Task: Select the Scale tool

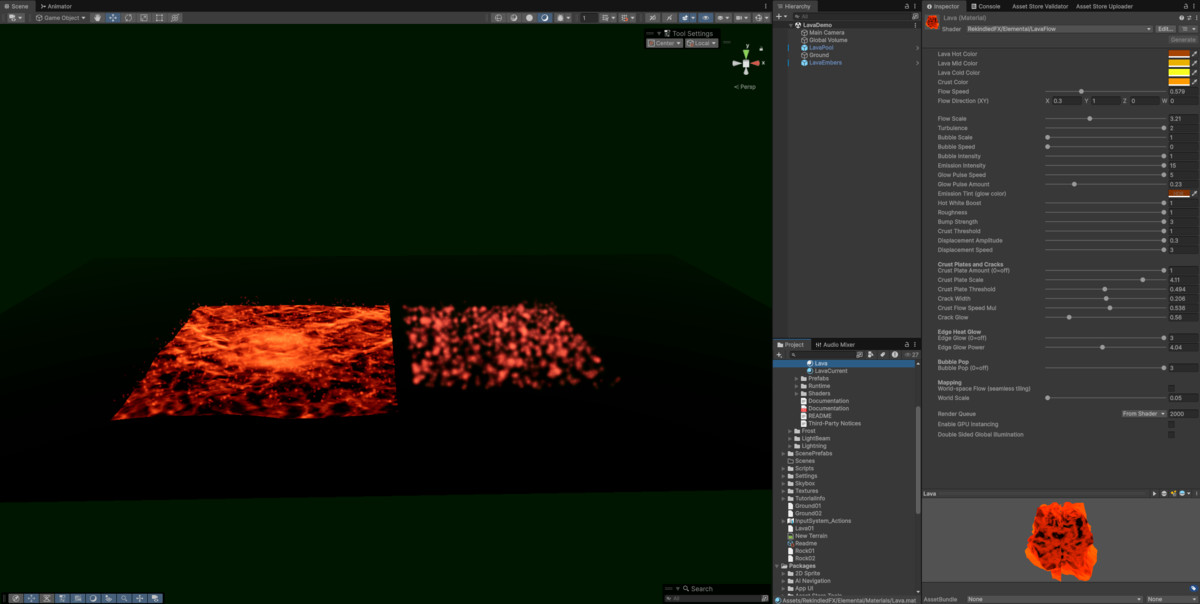Action: tap(144, 18)
